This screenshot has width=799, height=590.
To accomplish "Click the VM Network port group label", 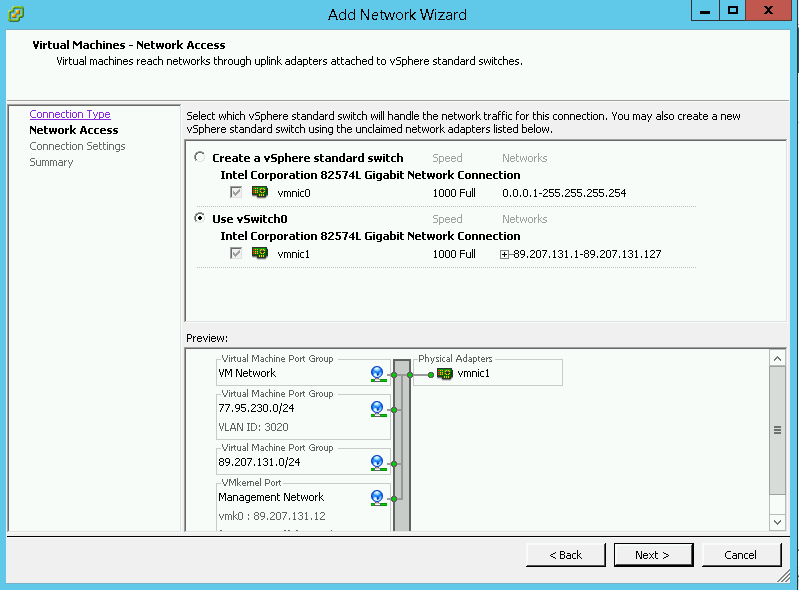I will pos(247,373).
